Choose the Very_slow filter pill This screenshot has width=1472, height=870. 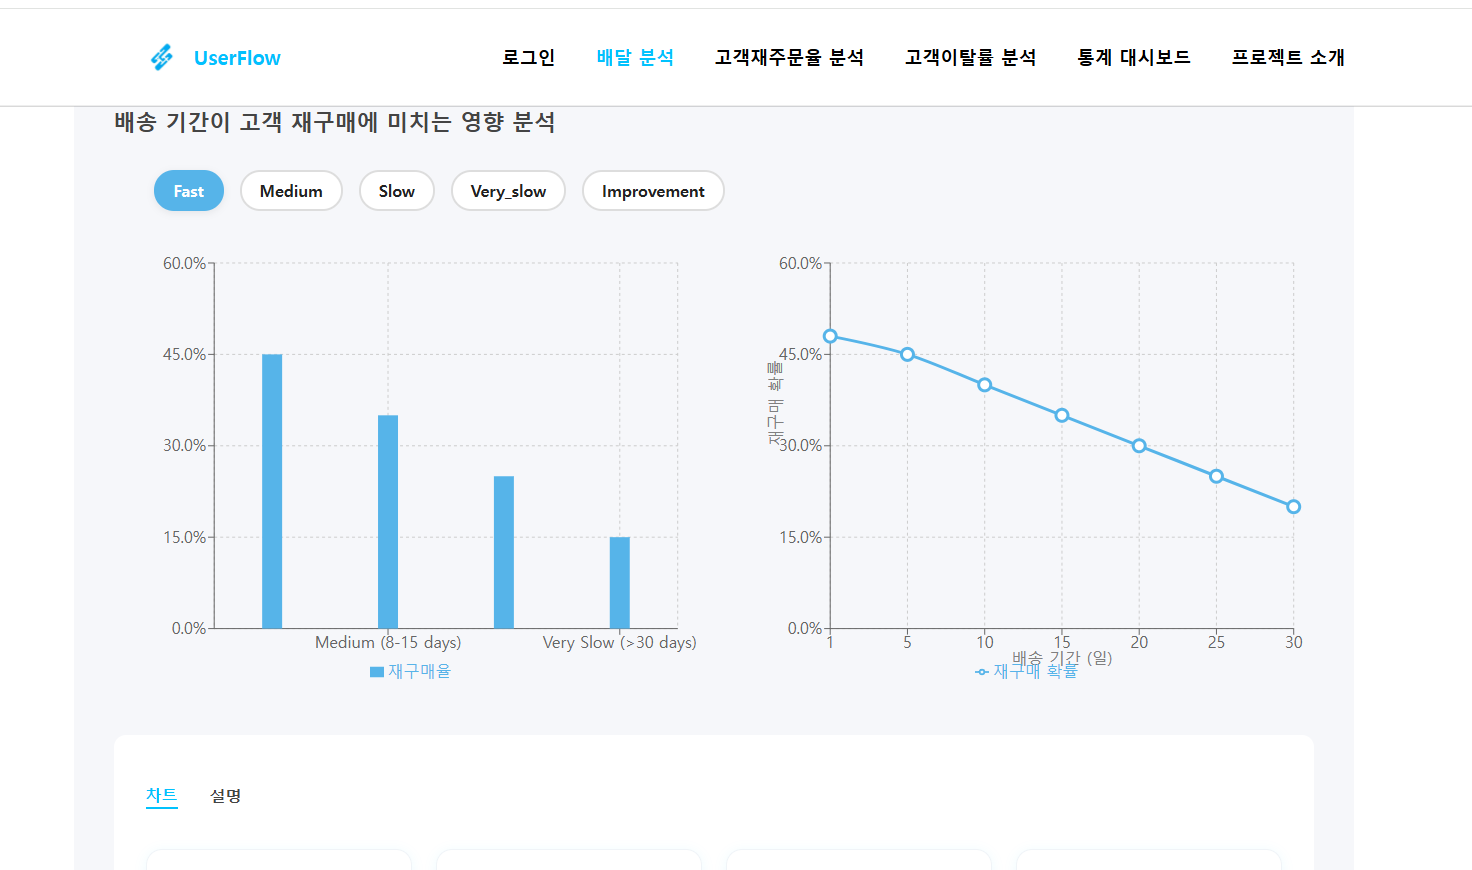[508, 191]
